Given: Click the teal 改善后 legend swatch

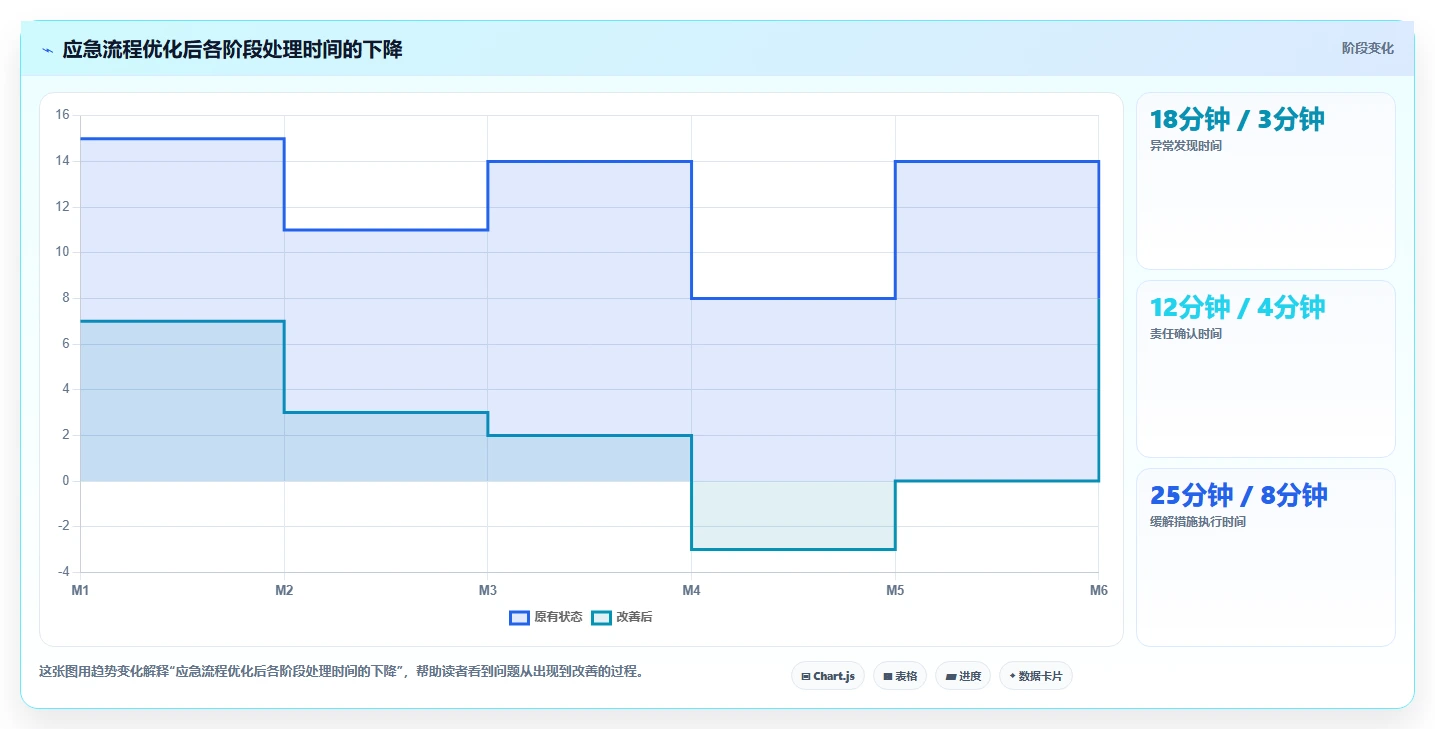Looking at the screenshot, I should [x=601, y=617].
